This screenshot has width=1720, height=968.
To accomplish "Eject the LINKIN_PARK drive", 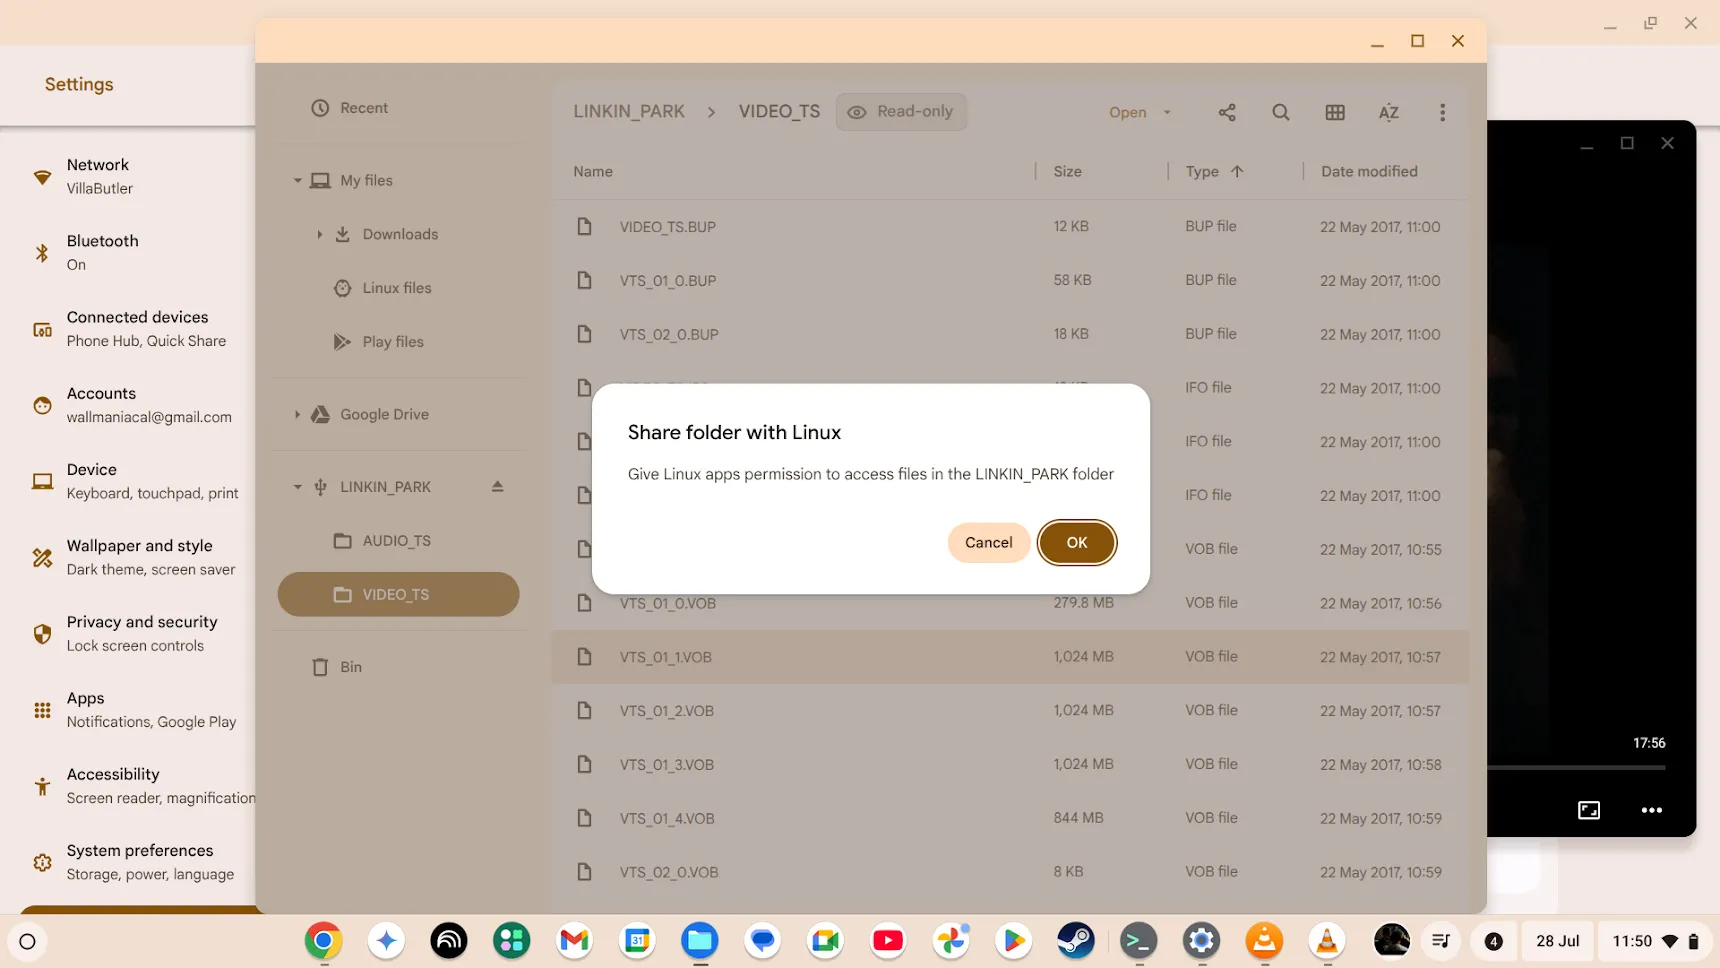I will click(x=497, y=486).
